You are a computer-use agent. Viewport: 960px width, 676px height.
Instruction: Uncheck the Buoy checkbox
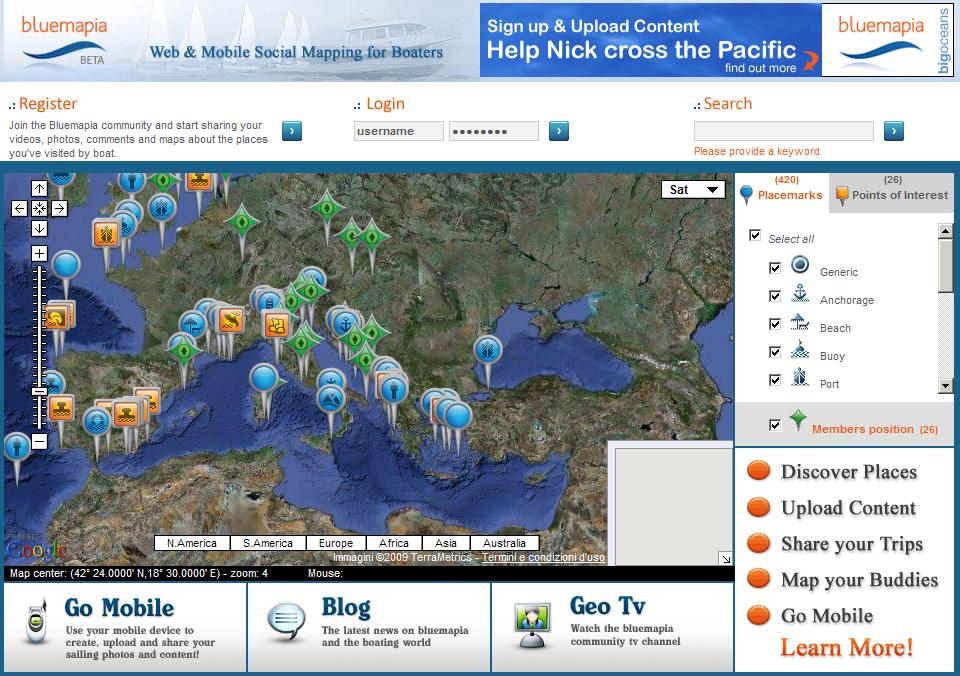point(775,352)
